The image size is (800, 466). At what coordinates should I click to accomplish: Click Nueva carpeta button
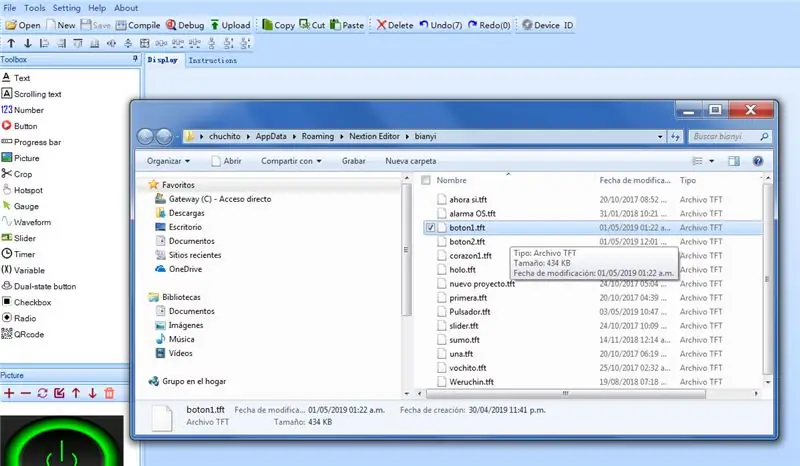(x=411, y=161)
